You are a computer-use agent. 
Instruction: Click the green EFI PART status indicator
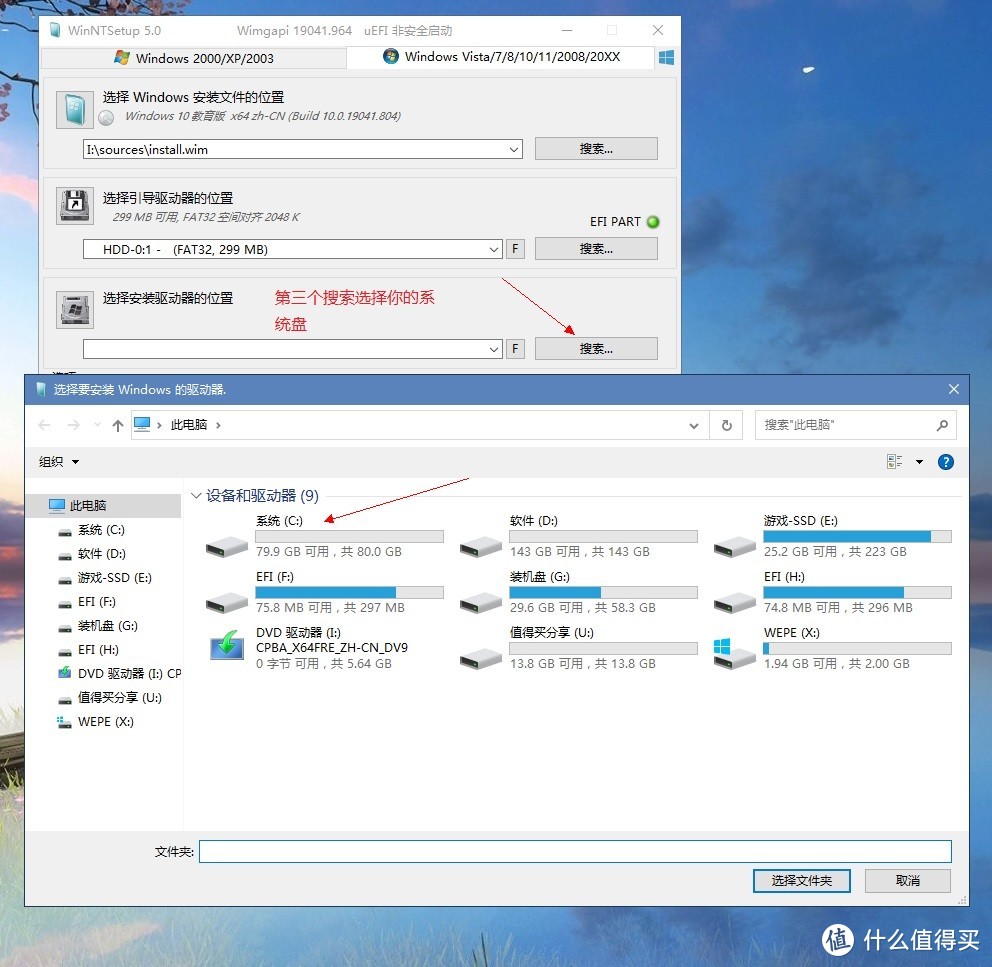[653, 222]
